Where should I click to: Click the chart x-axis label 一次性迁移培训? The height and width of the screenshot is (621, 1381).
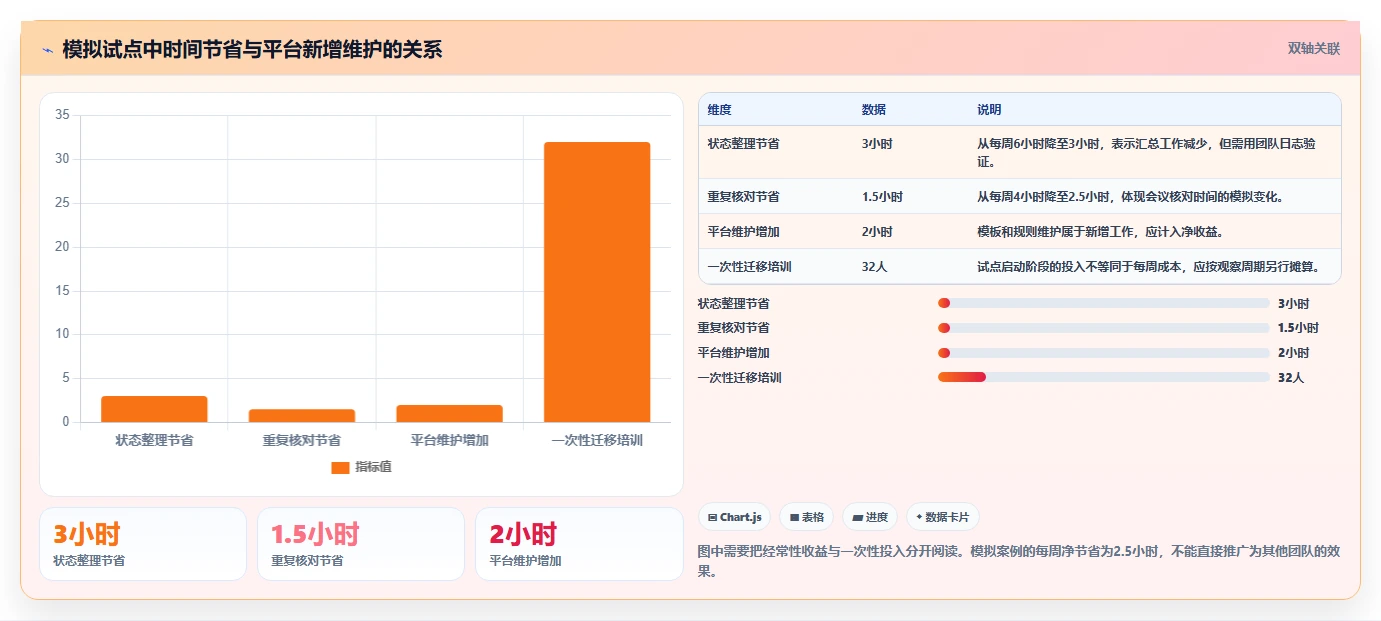click(x=597, y=440)
